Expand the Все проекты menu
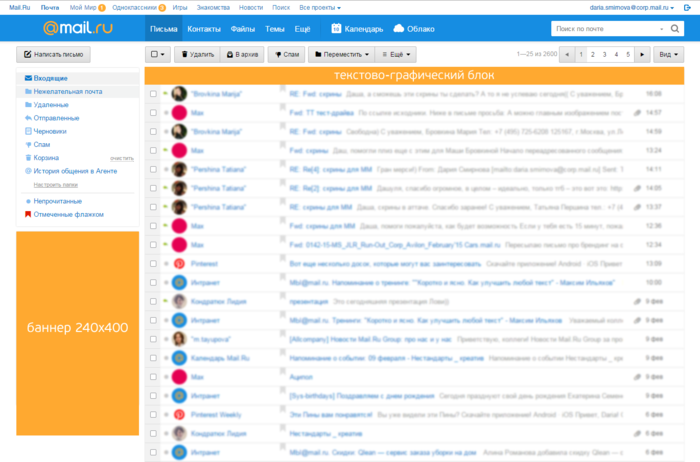Image resolution: width=700 pixels, height=462 pixels. pos(320,8)
